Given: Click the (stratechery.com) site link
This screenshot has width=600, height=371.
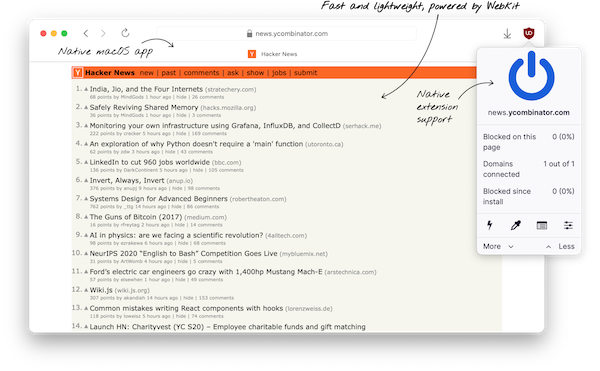Looking at the screenshot, I should tap(231, 89).
